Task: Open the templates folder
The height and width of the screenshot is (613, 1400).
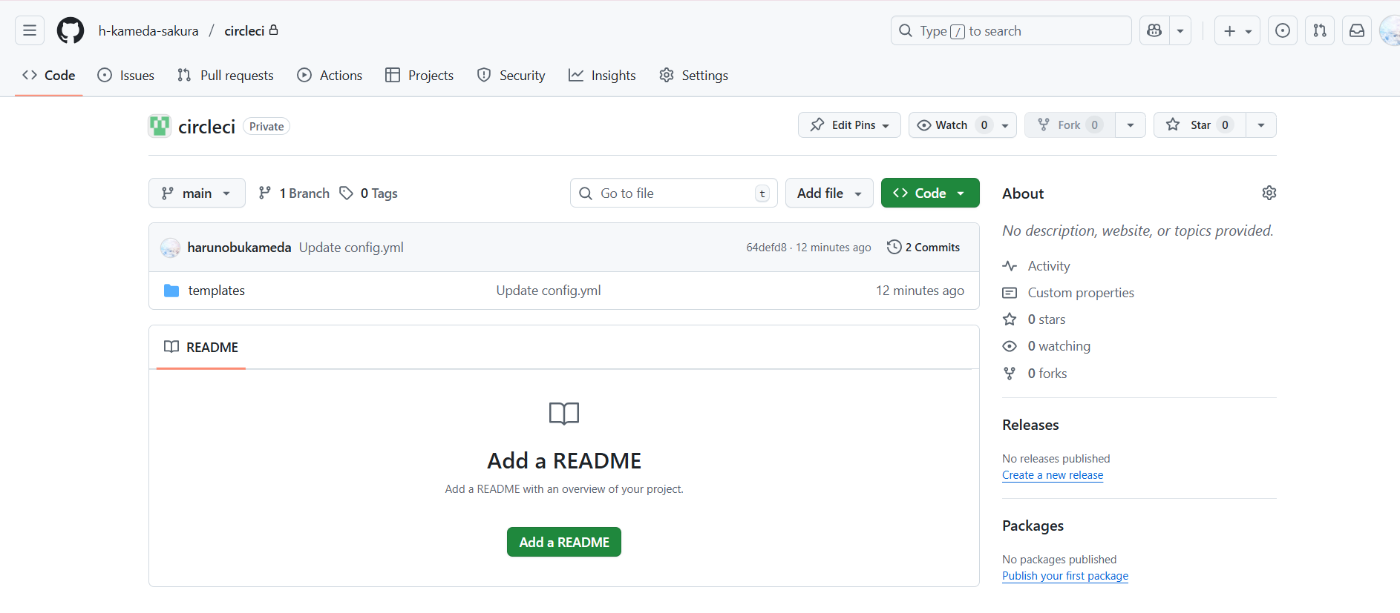Action: click(x=216, y=290)
